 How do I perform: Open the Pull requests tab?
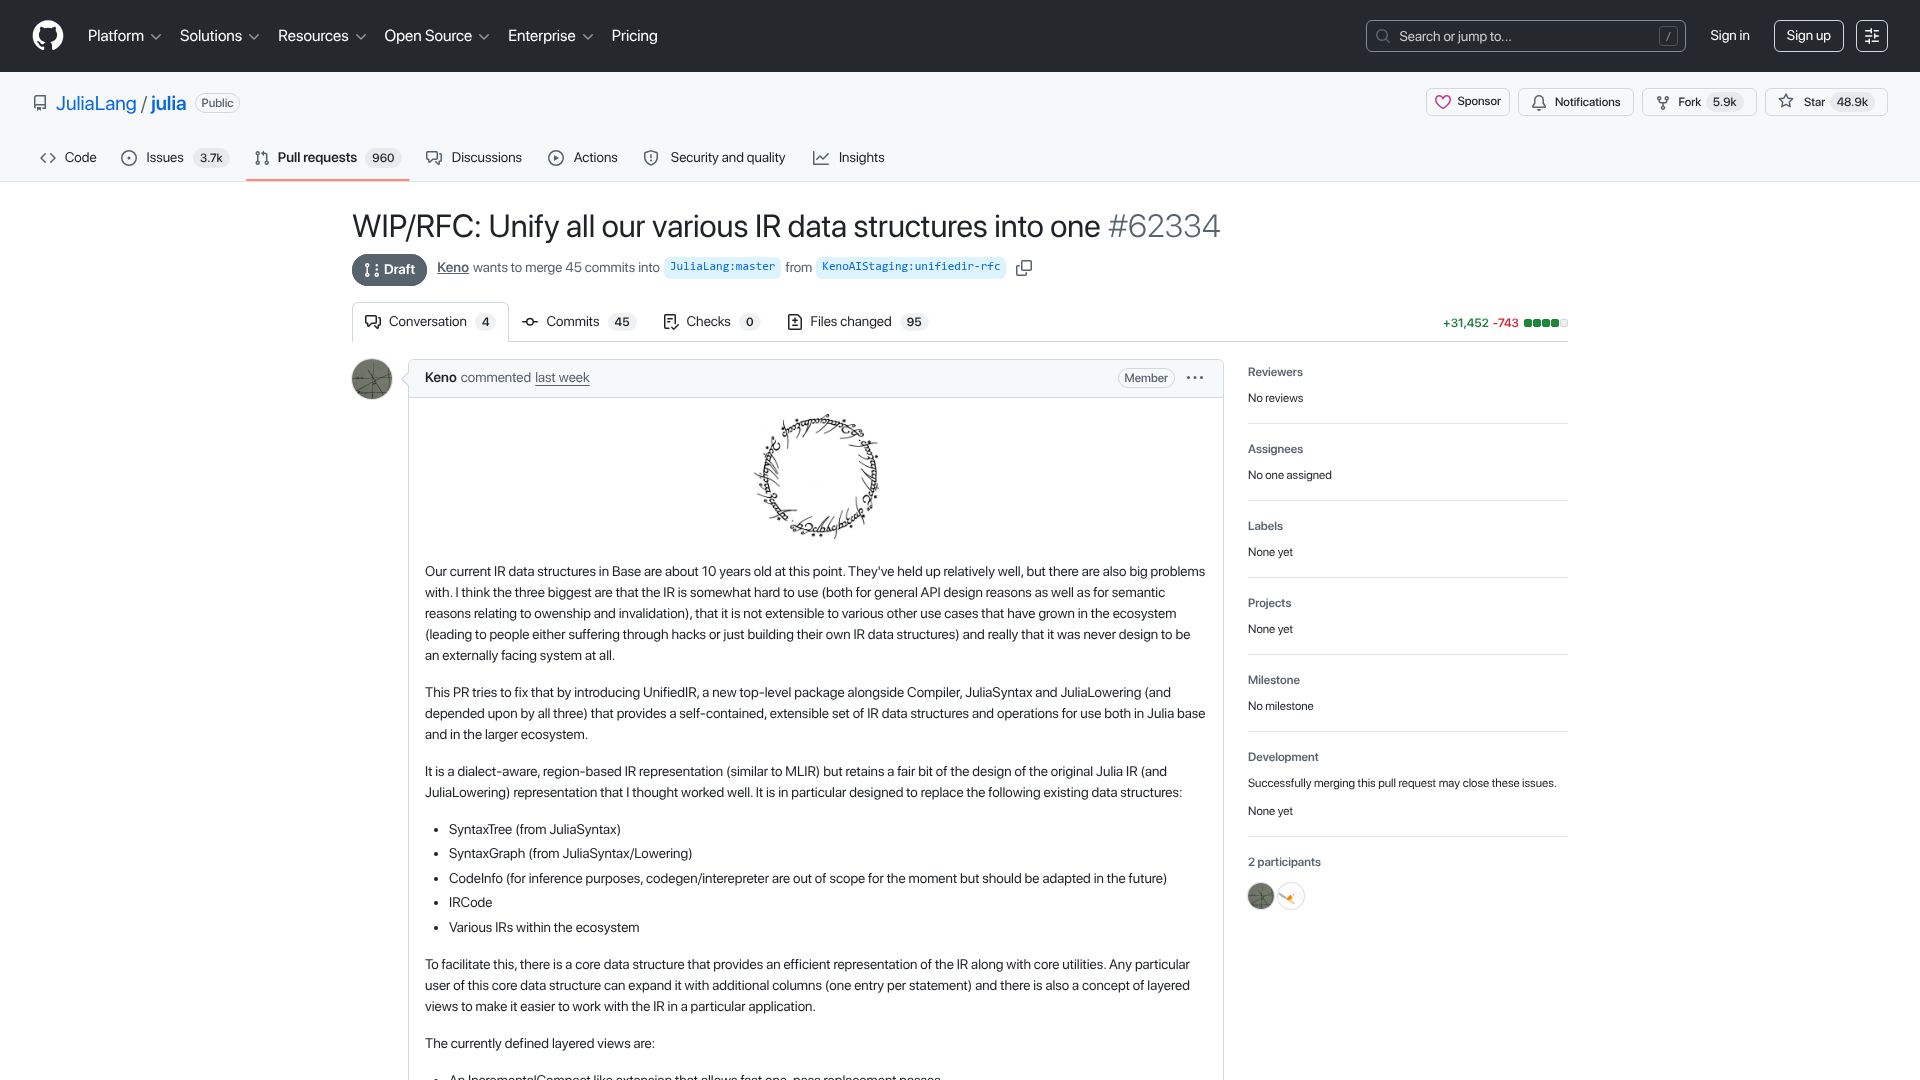pos(328,158)
